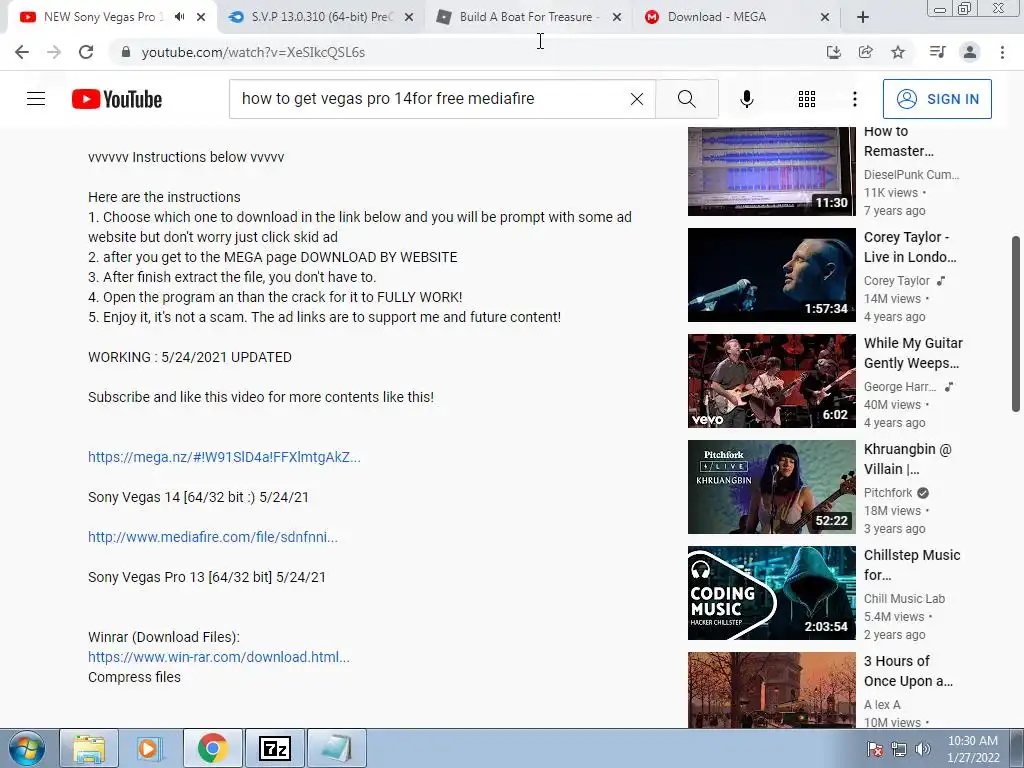This screenshot has height=768, width=1024.
Task: Open the notepad-like app on the taskbar
Action: tap(336, 748)
